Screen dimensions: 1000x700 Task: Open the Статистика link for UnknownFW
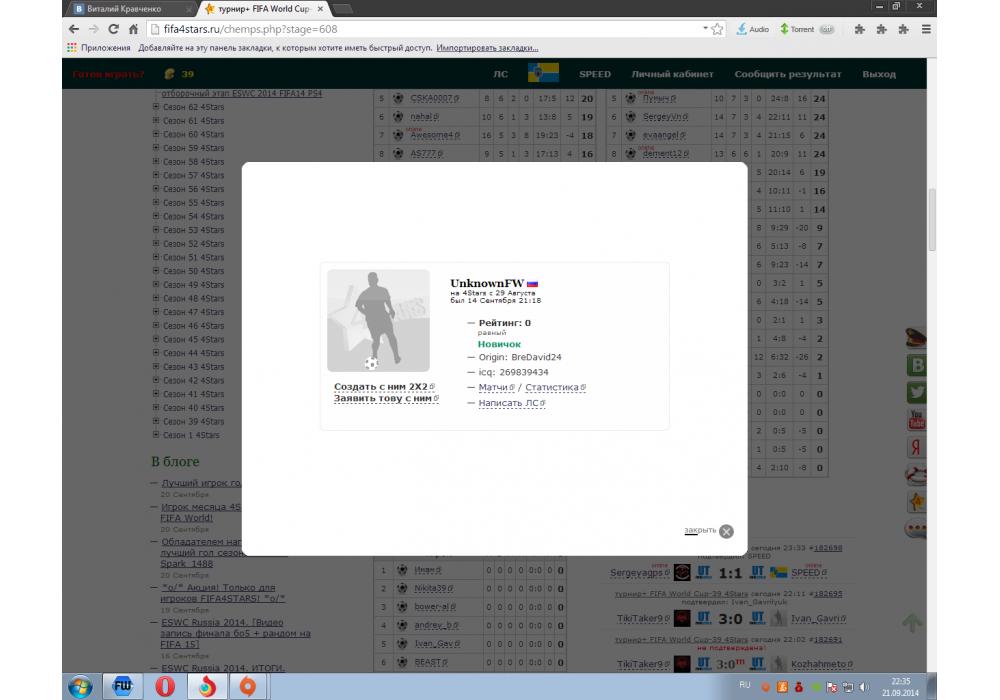click(x=553, y=387)
